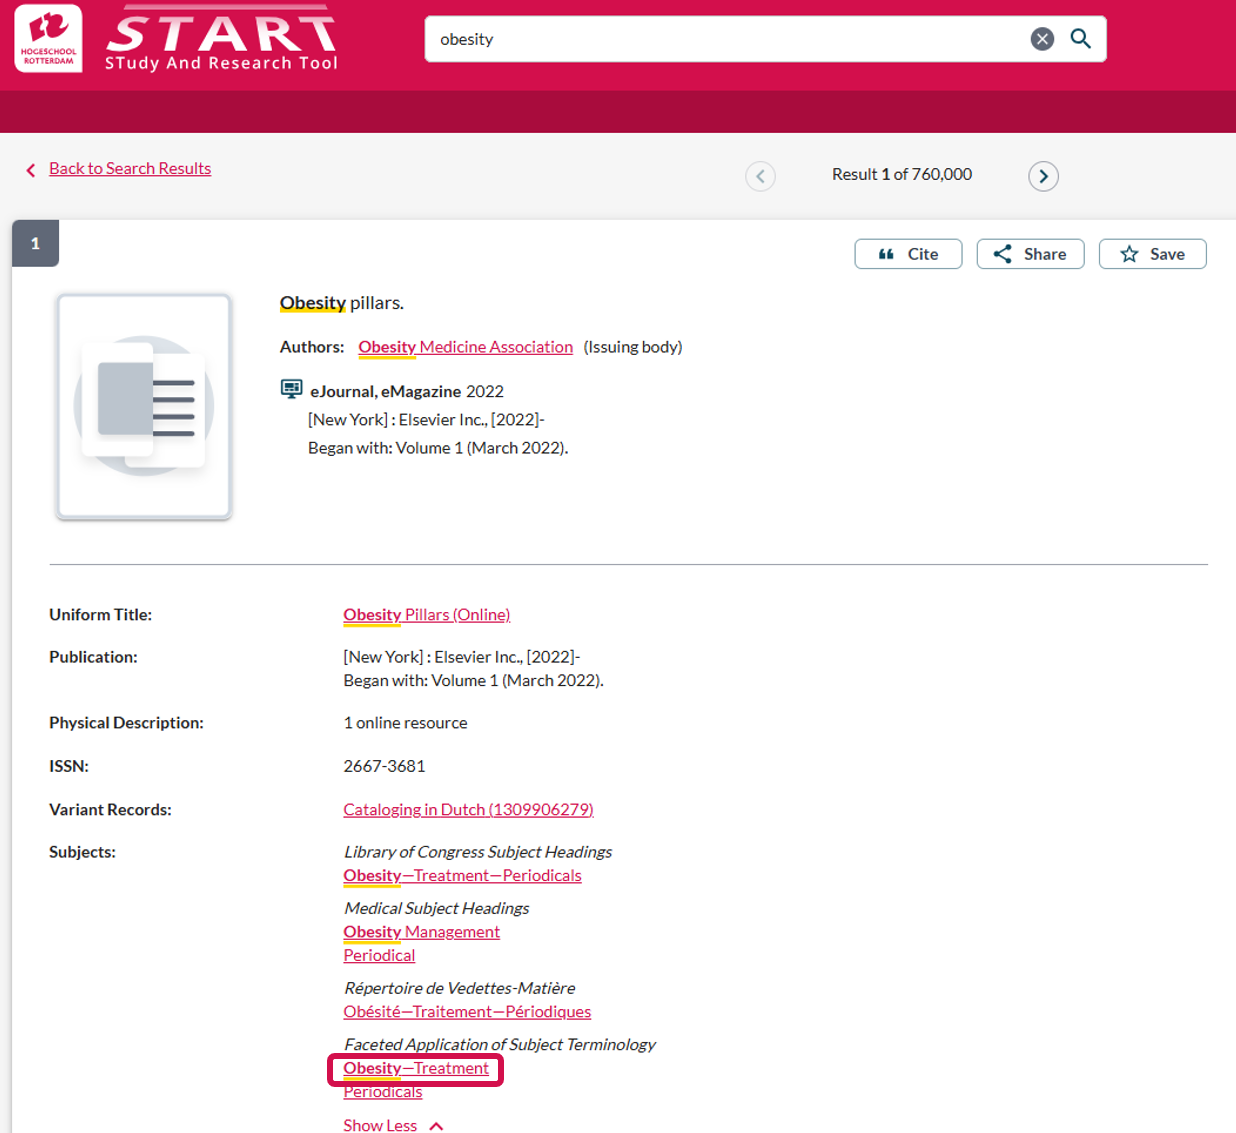Click the Cite button

908,254
